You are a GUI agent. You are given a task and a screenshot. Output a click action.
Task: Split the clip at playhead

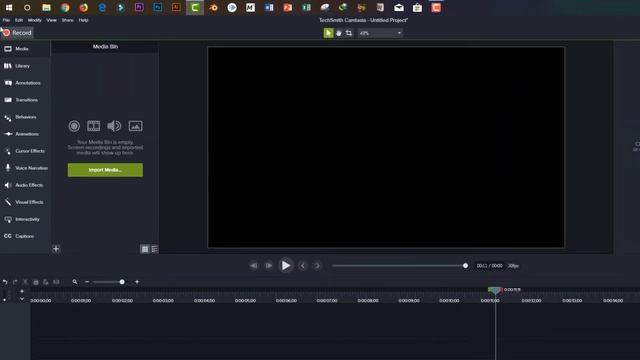tap(56, 282)
